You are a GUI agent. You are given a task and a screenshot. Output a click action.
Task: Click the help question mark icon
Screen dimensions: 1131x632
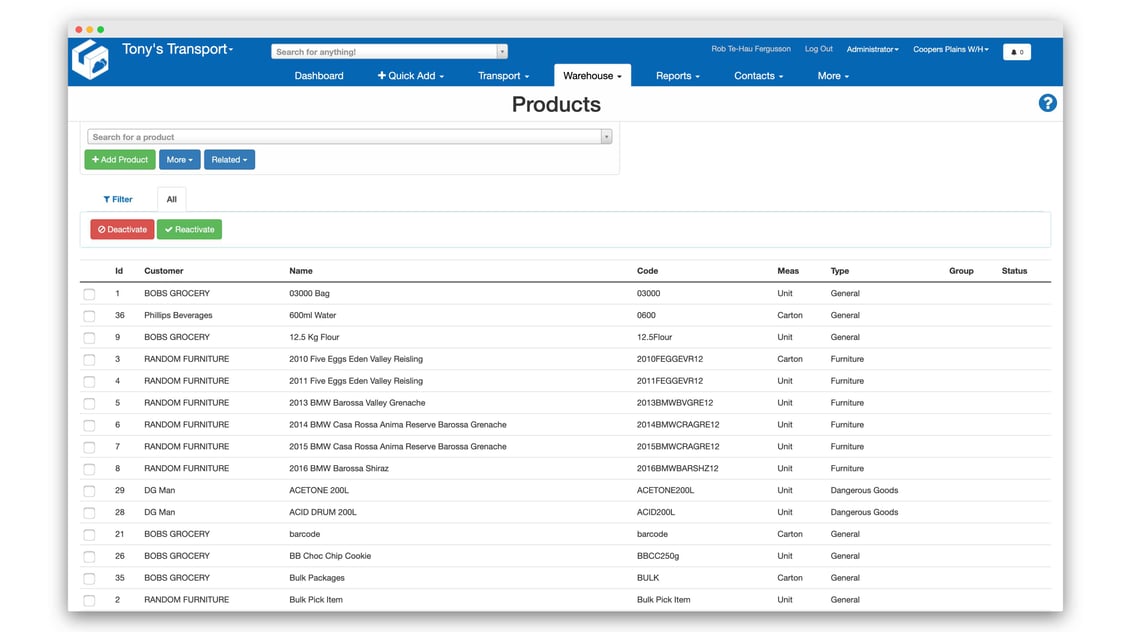1047,102
